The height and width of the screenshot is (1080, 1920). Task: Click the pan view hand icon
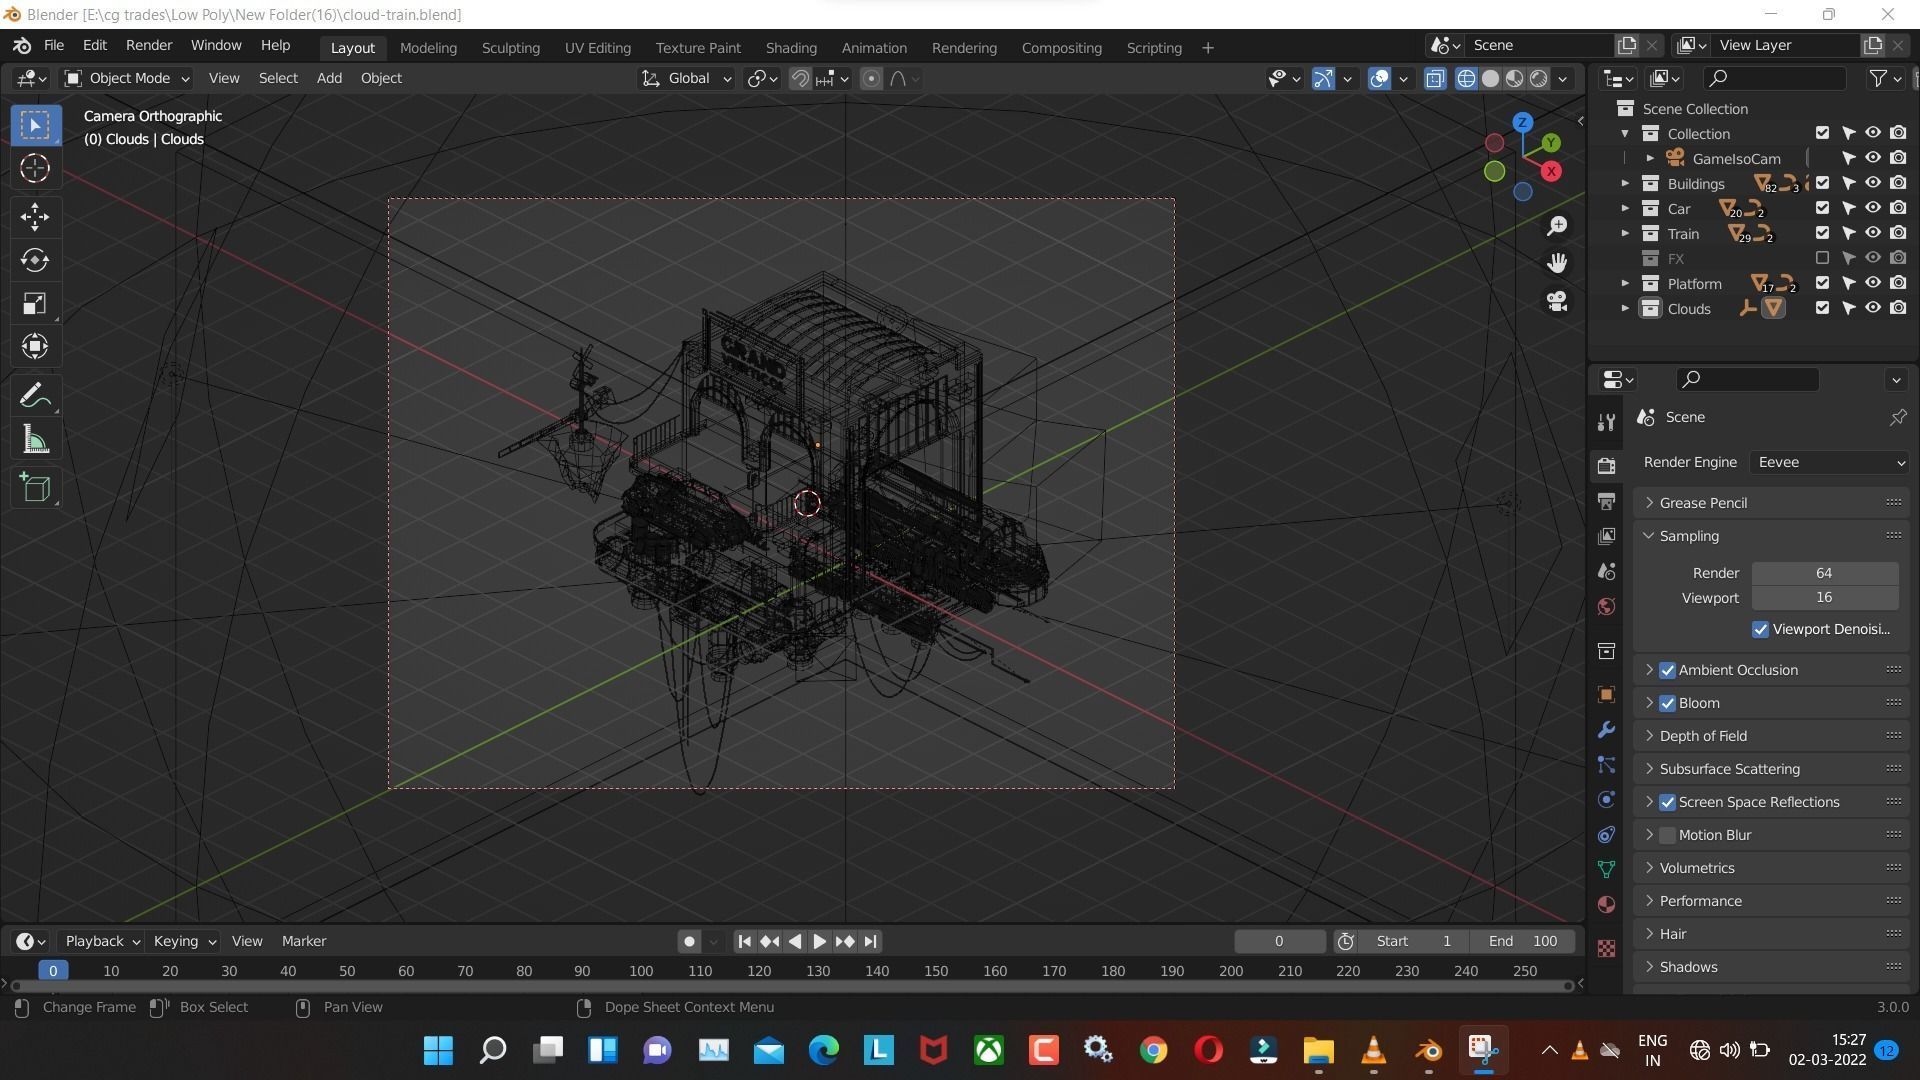click(x=1557, y=263)
